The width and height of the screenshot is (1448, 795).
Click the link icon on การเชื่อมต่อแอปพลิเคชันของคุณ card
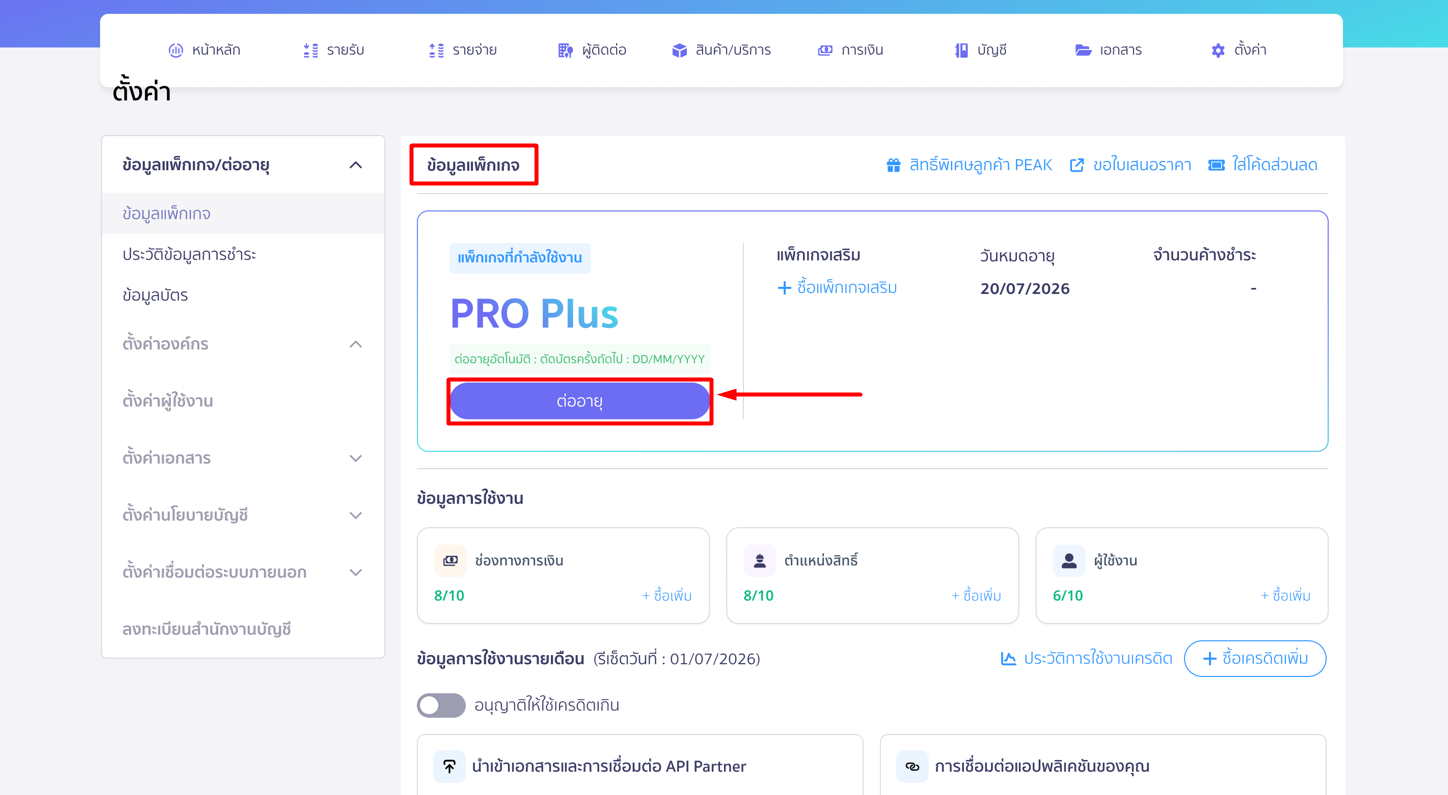912,766
